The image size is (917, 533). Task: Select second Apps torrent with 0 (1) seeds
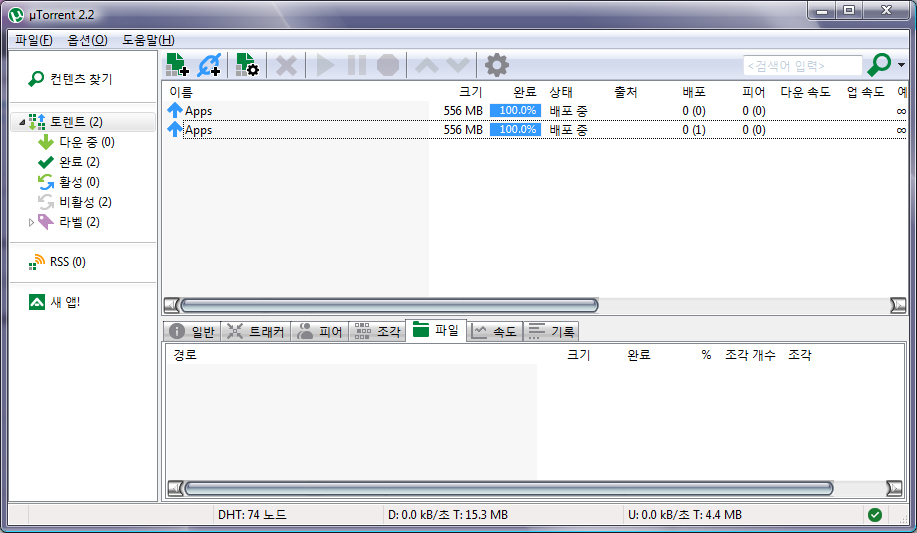535,130
